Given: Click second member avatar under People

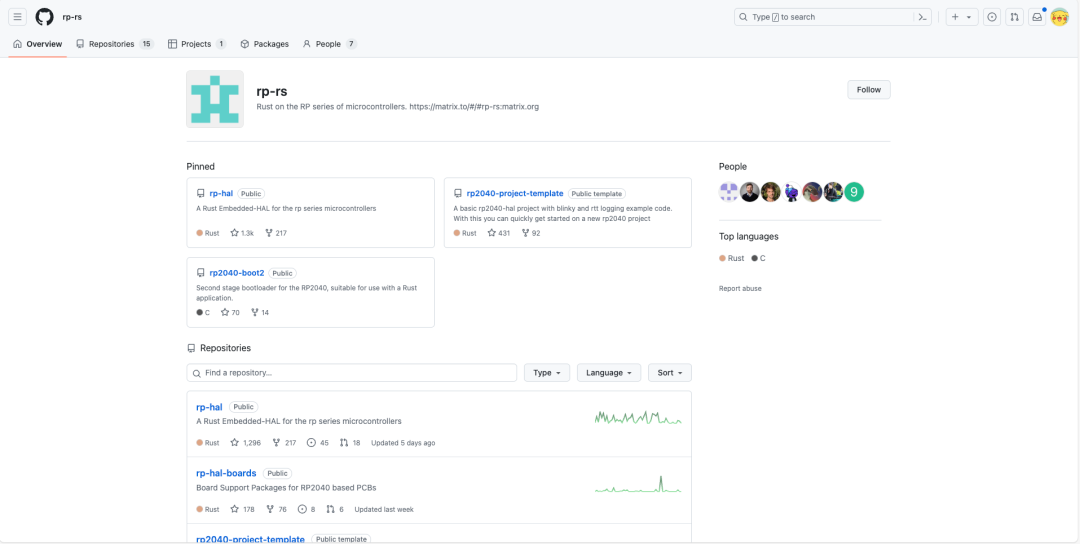Looking at the screenshot, I should click(749, 192).
